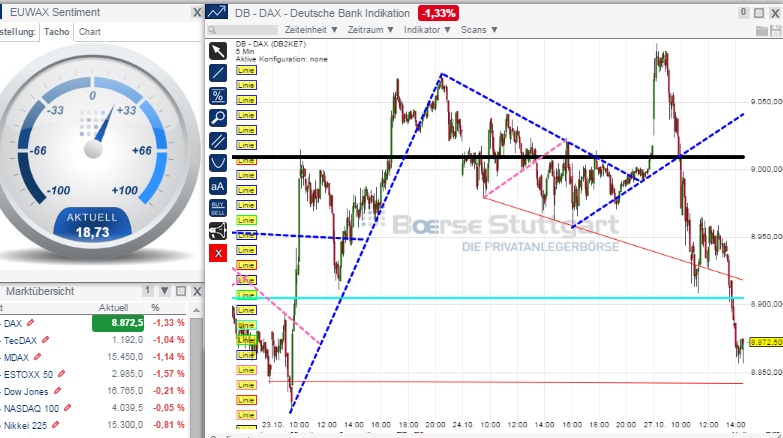Click the pencil icon next to NASDAQ 100
783x438 pixels.
coord(67,408)
